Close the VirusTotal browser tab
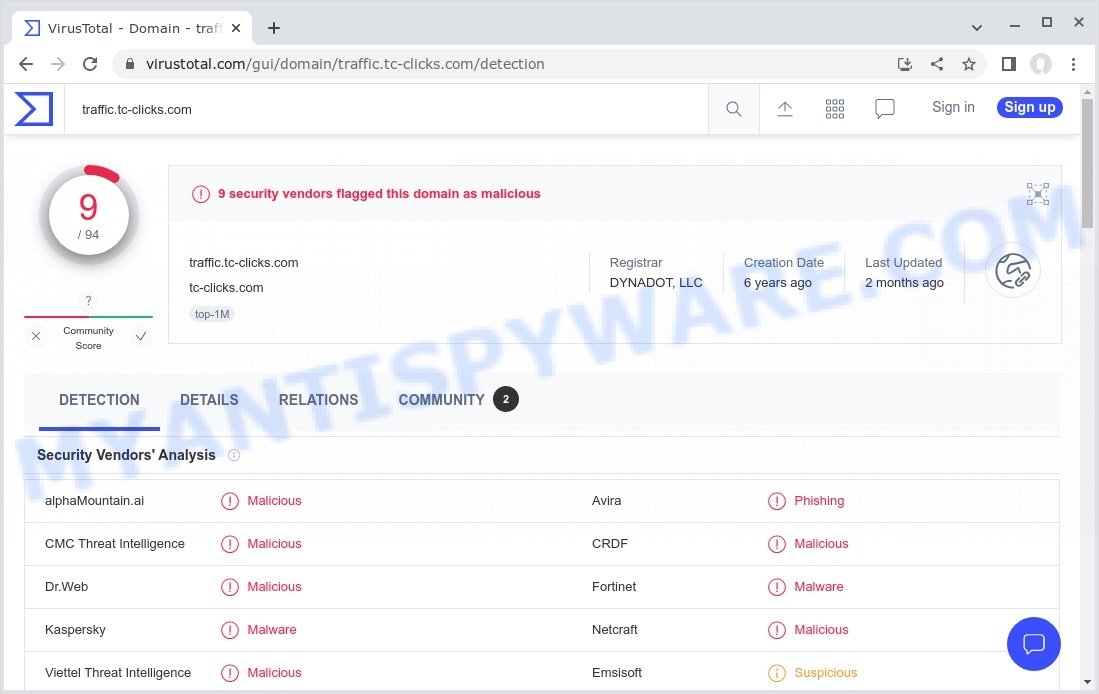This screenshot has width=1099, height=694. pos(236,28)
